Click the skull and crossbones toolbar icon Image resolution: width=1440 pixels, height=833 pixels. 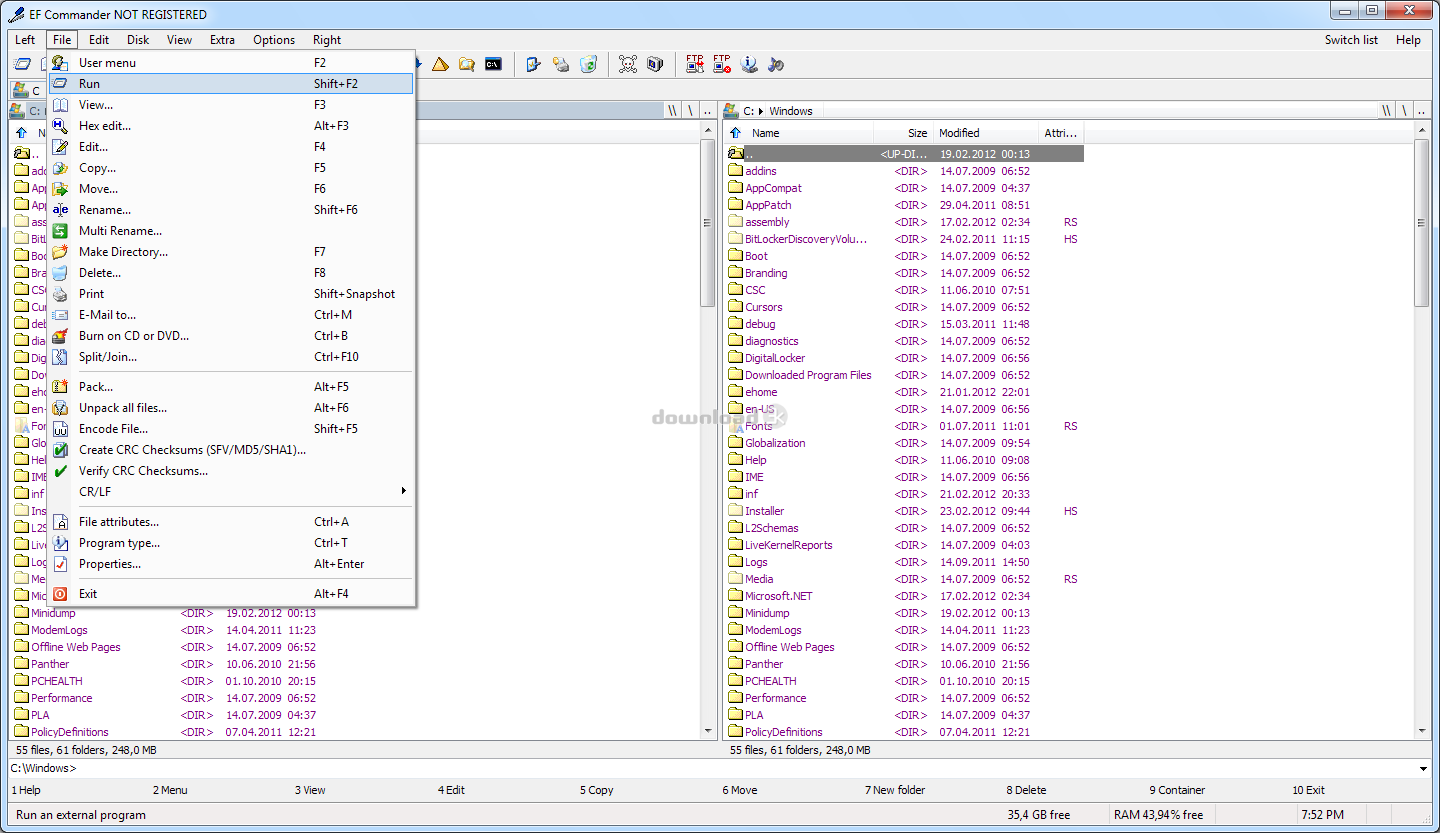628,64
